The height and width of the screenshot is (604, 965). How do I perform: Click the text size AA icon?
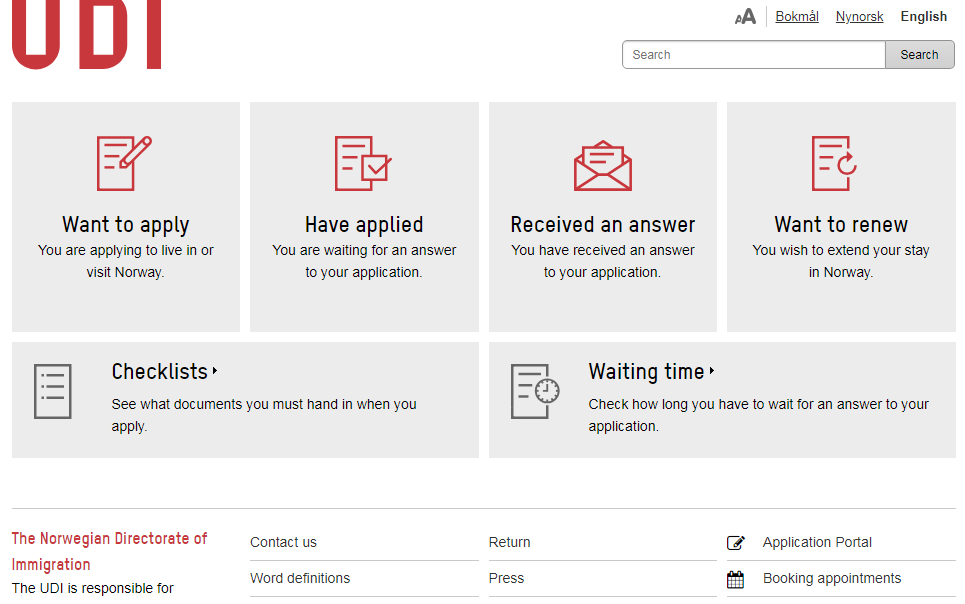point(745,17)
